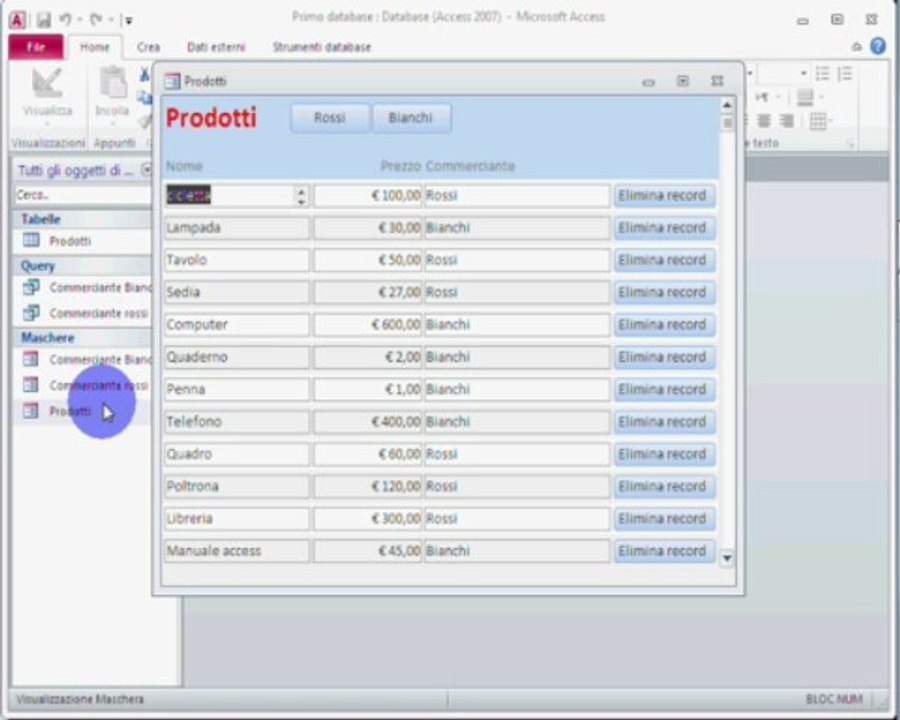Center-align text using the ribbon icon
The height and width of the screenshot is (720, 900).
point(763,121)
